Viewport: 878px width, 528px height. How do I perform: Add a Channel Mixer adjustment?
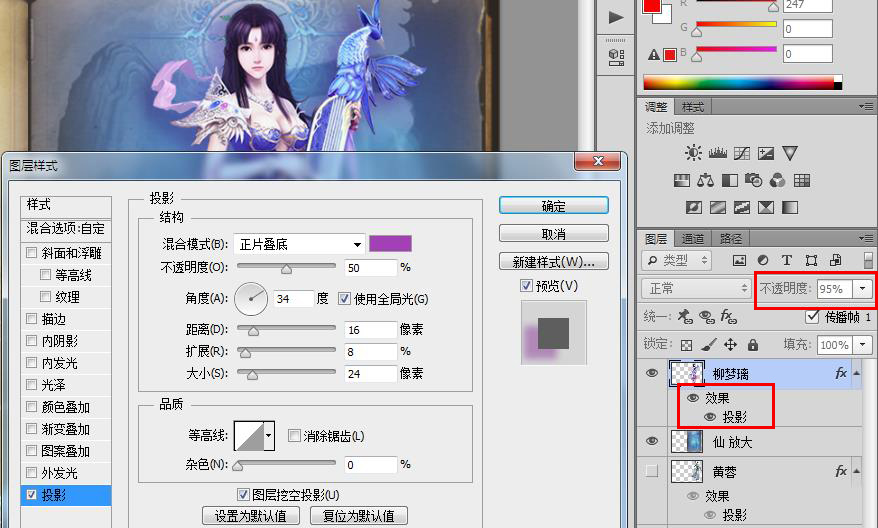click(x=778, y=180)
